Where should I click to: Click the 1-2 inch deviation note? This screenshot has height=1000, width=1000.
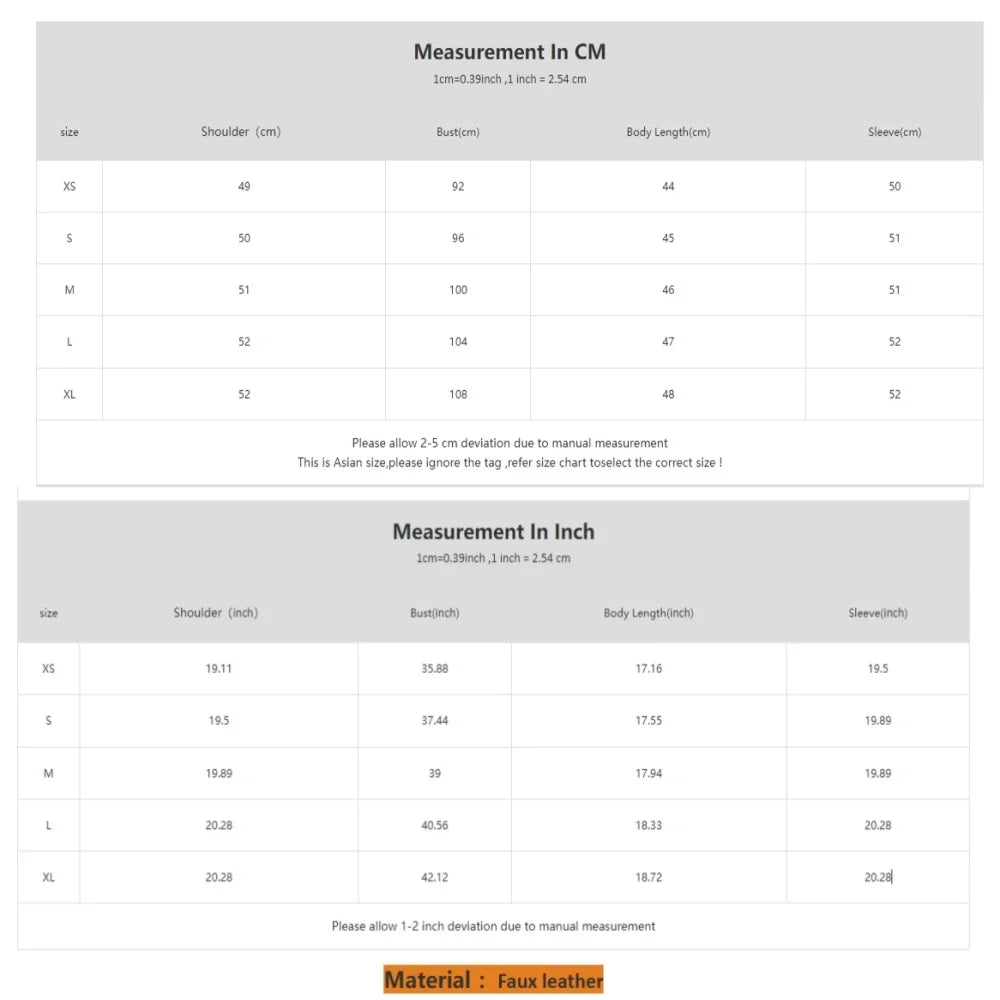pyautogui.click(x=493, y=926)
